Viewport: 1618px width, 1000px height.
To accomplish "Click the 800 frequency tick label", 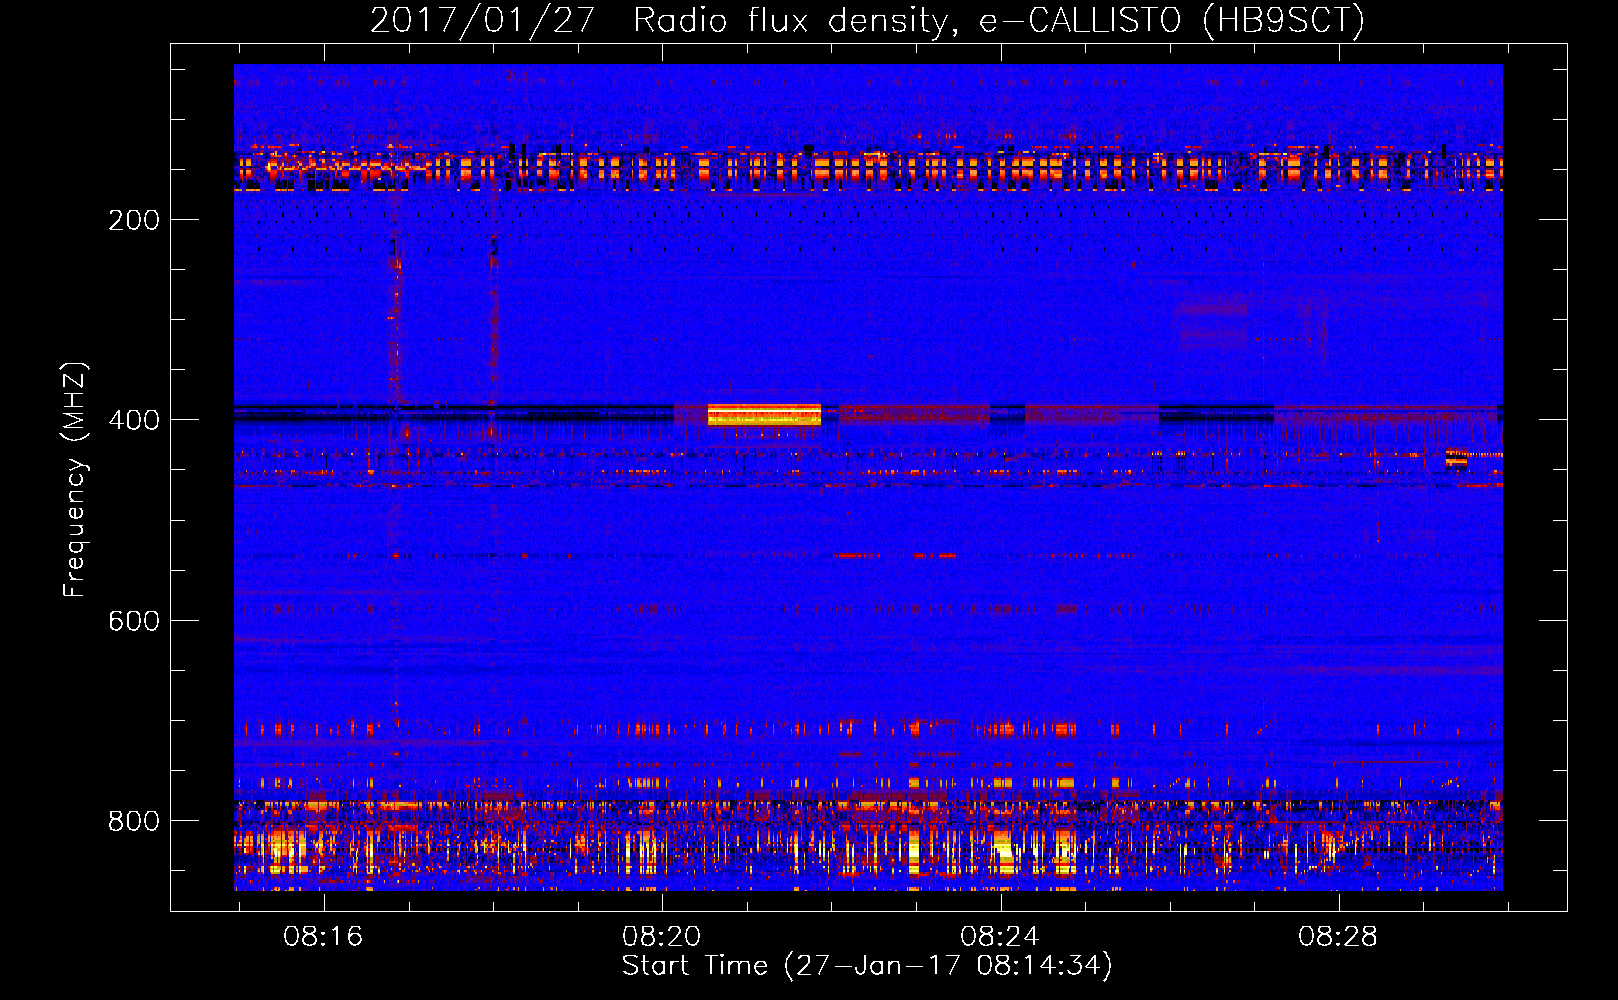I will tap(134, 821).
